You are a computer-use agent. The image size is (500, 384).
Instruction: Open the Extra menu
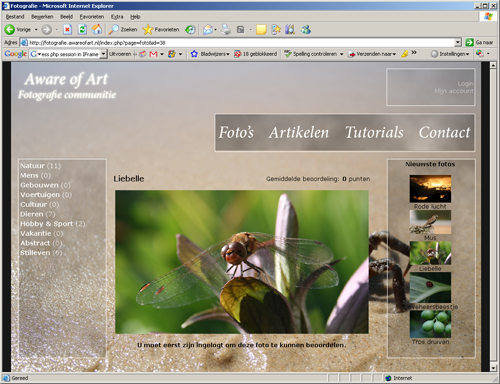[x=117, y=17]
